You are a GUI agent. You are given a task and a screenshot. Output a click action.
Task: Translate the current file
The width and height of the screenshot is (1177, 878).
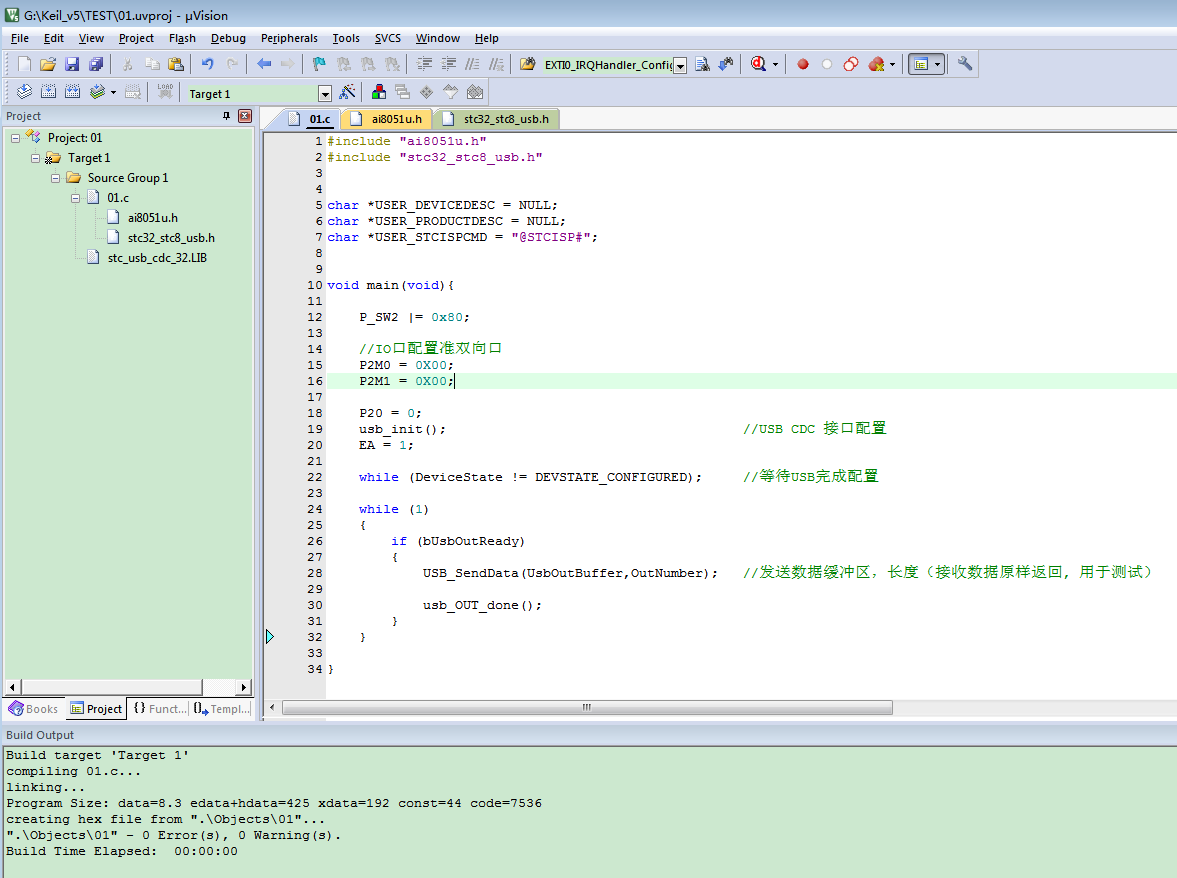tap(24, 92)
